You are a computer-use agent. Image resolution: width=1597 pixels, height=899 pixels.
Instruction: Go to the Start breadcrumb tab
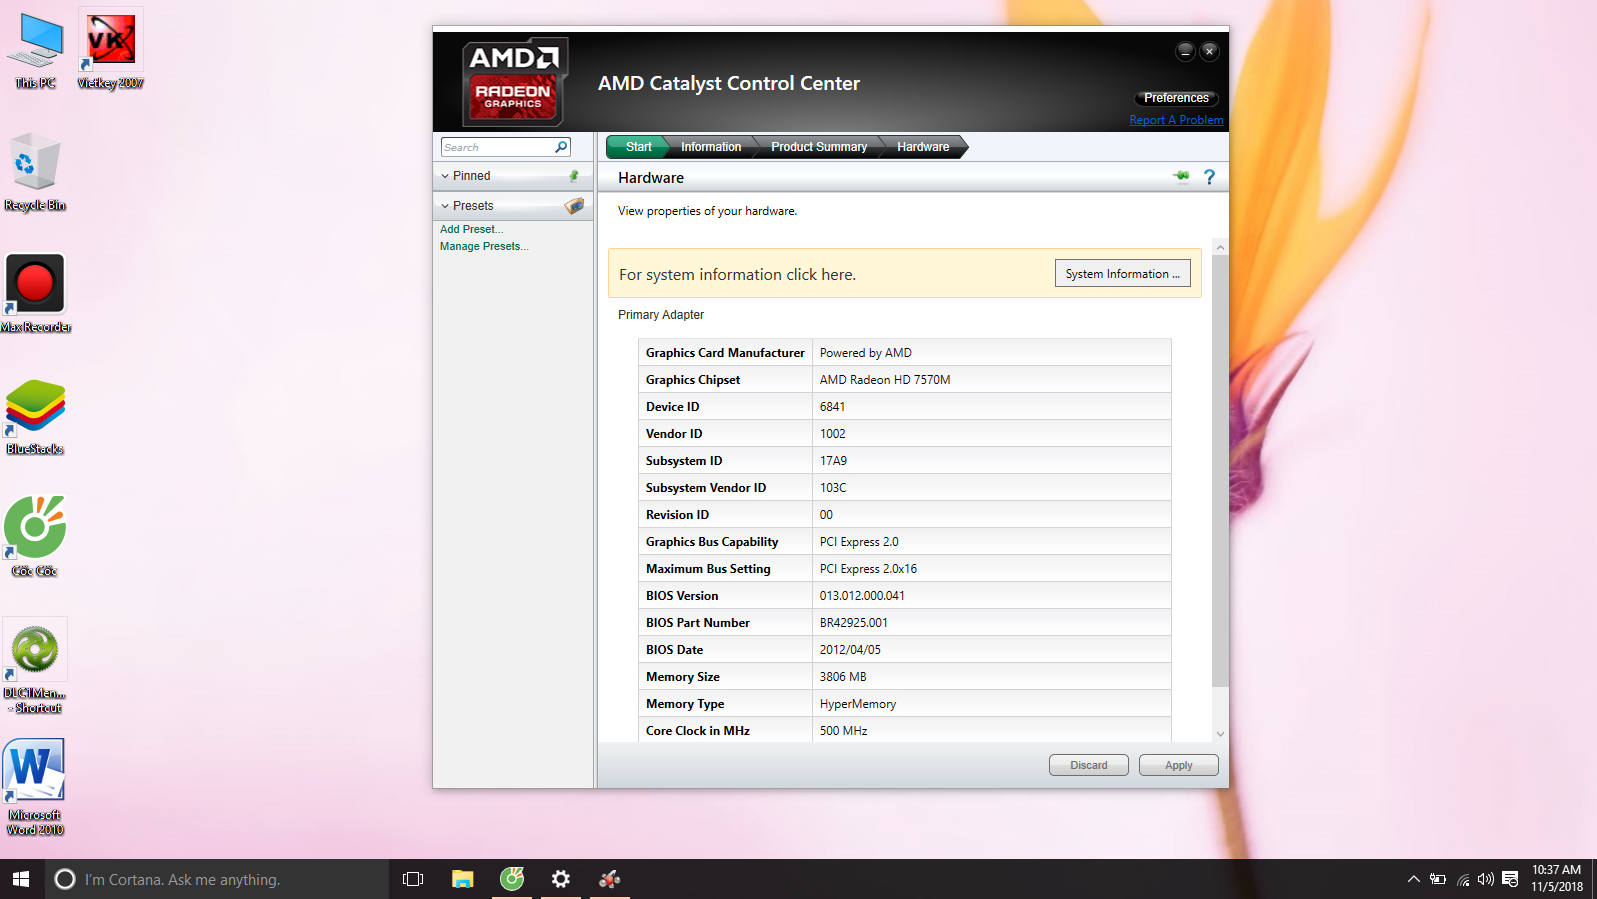(x=637, y=147)
